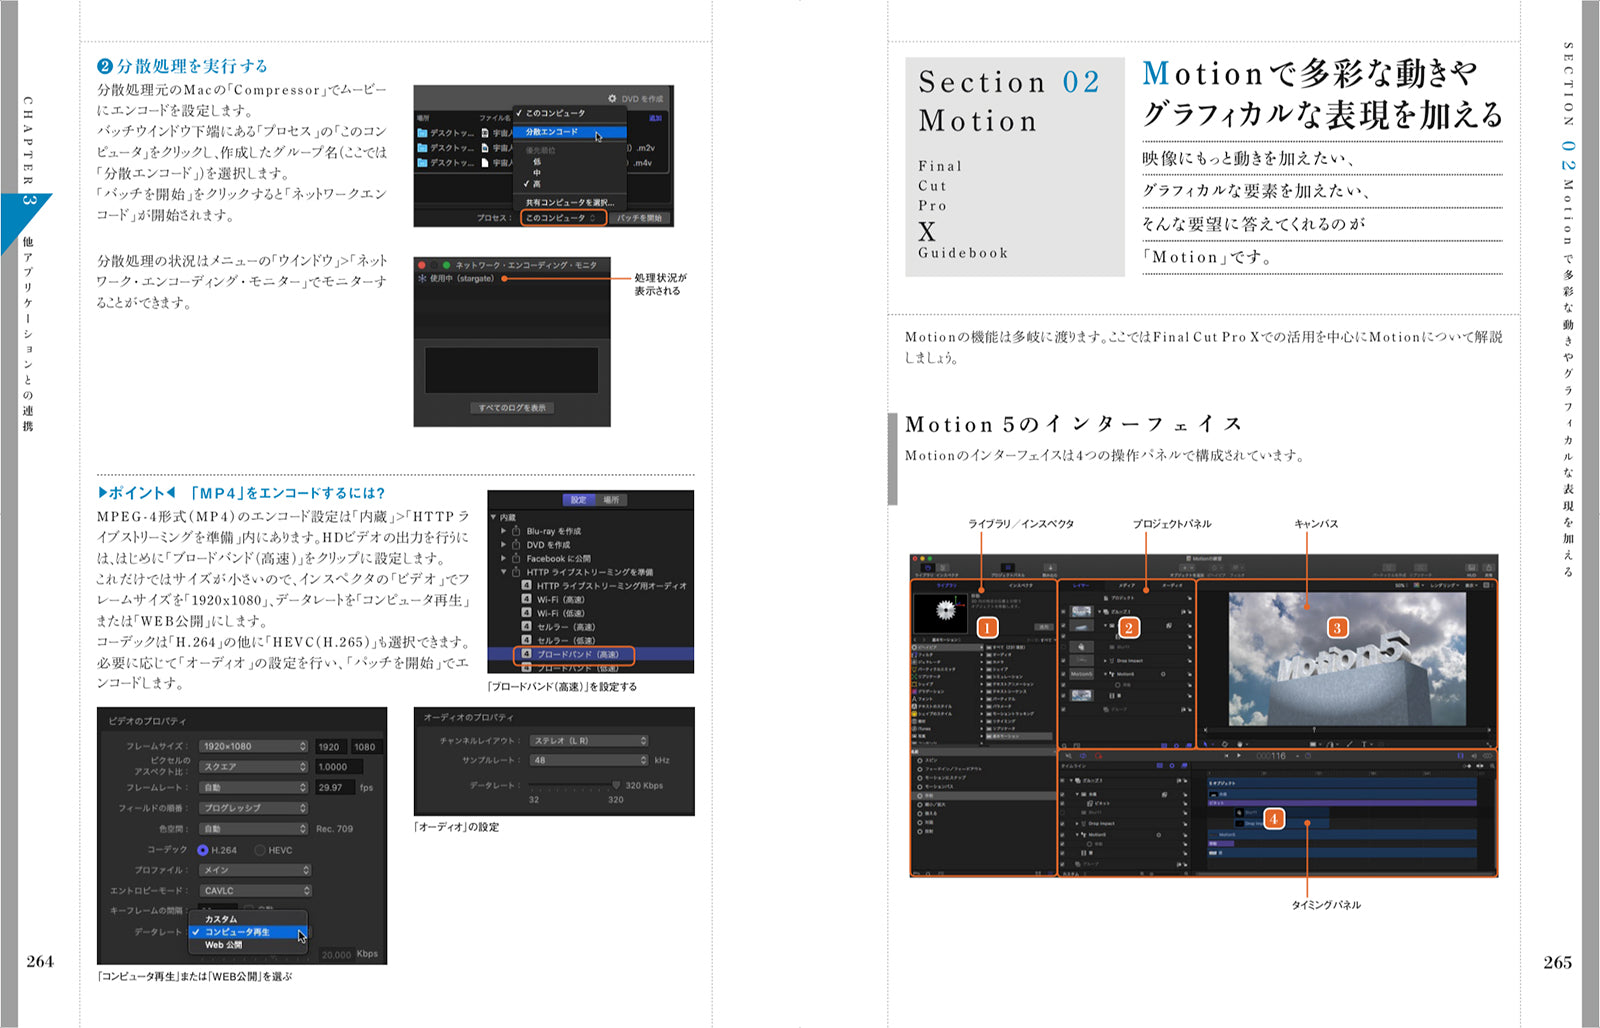The image size is (1600, 1028).
Task: Switch to the メディア tab in Motion
Action: 1127,586
